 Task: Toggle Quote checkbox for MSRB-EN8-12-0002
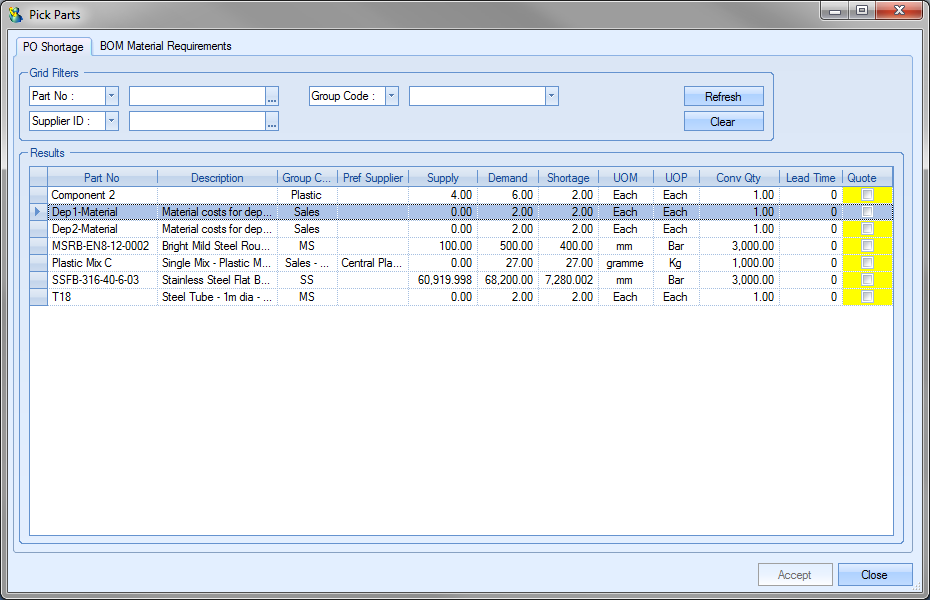point(867,246)
